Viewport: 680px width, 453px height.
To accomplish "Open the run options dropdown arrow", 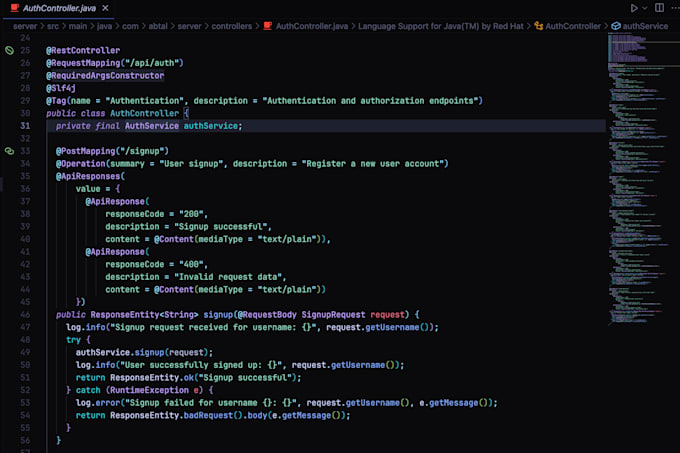I will pos(645,8).
